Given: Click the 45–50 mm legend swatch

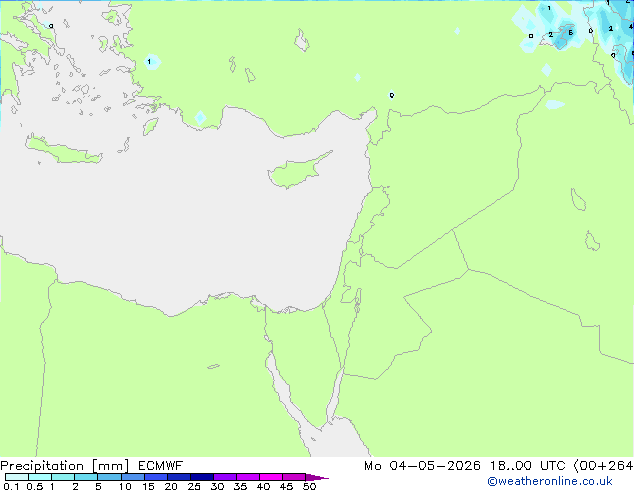Looking at the screenshot, I should tap(294, 477).
